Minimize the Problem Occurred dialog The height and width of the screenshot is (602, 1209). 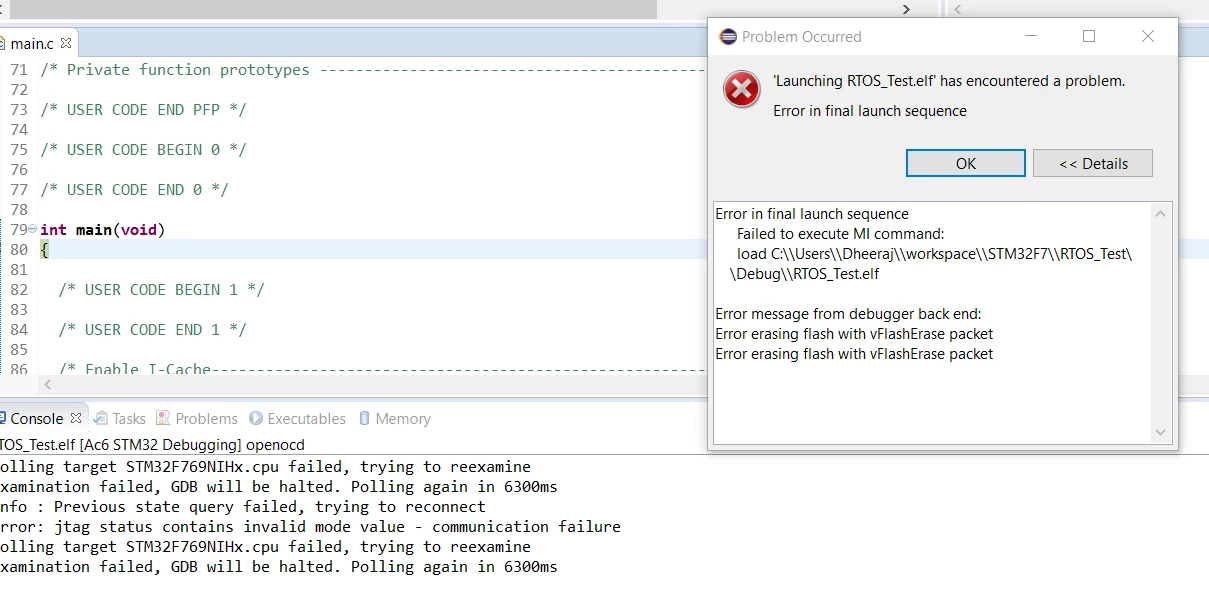[x=1031, y=36]
